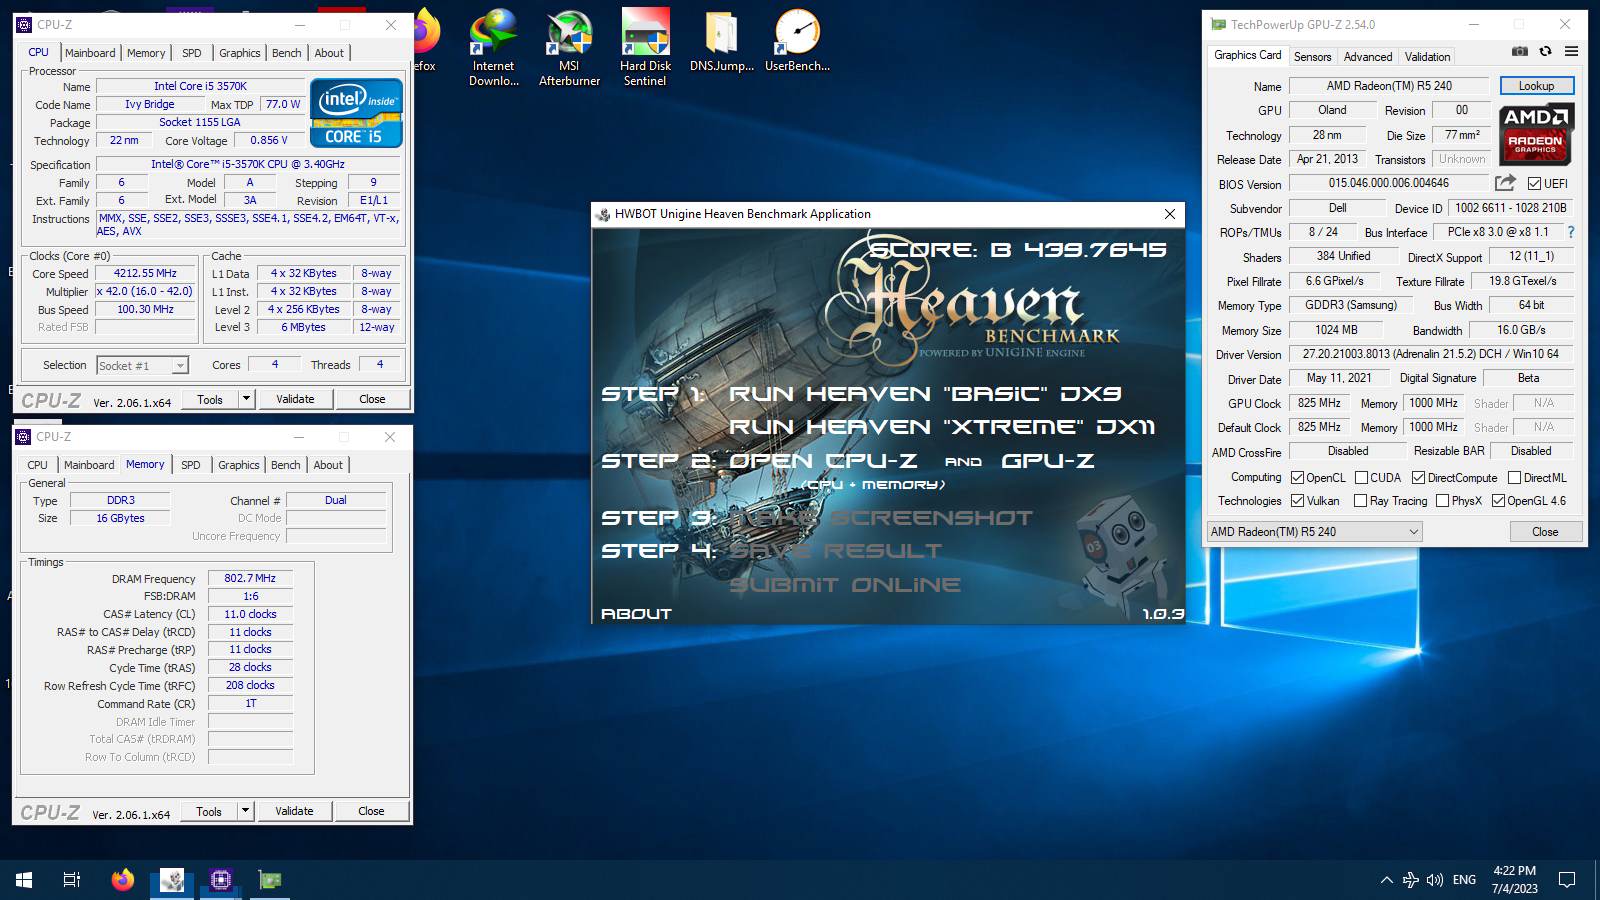Toggle the PhysX checkbox
The width and height of the screenshot is (1600, 900).
pyautogui.click(x=1442, y=501)
